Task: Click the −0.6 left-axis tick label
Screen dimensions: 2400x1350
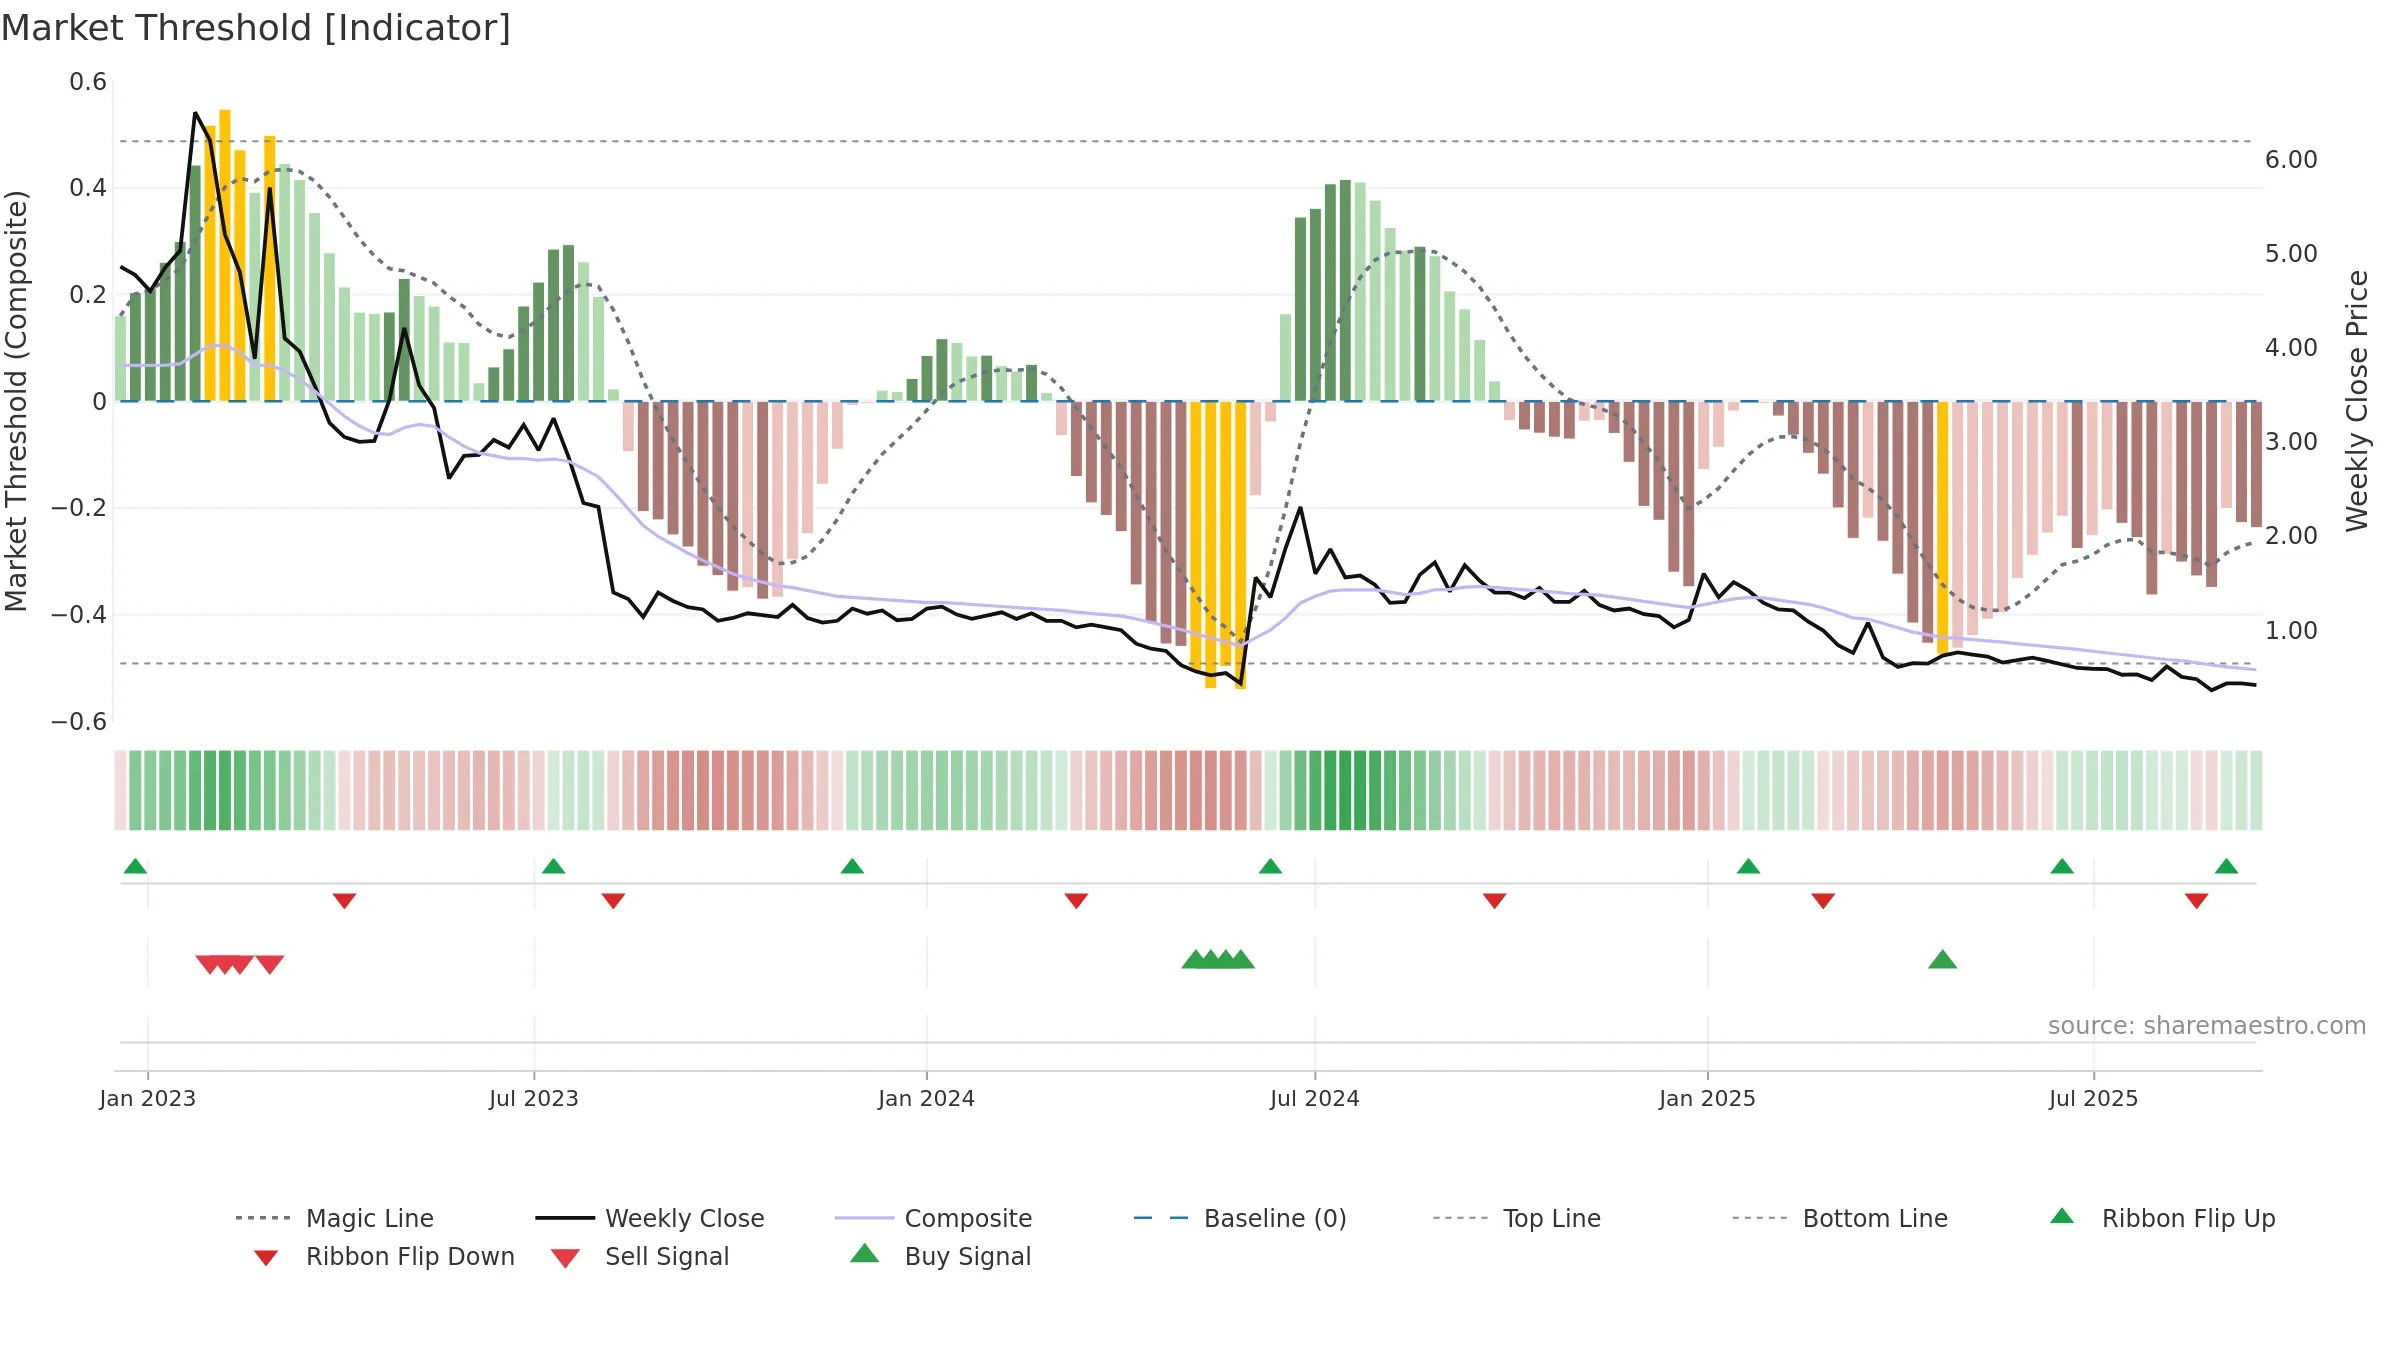Action: pyautogui.click(x=79, y=721)
